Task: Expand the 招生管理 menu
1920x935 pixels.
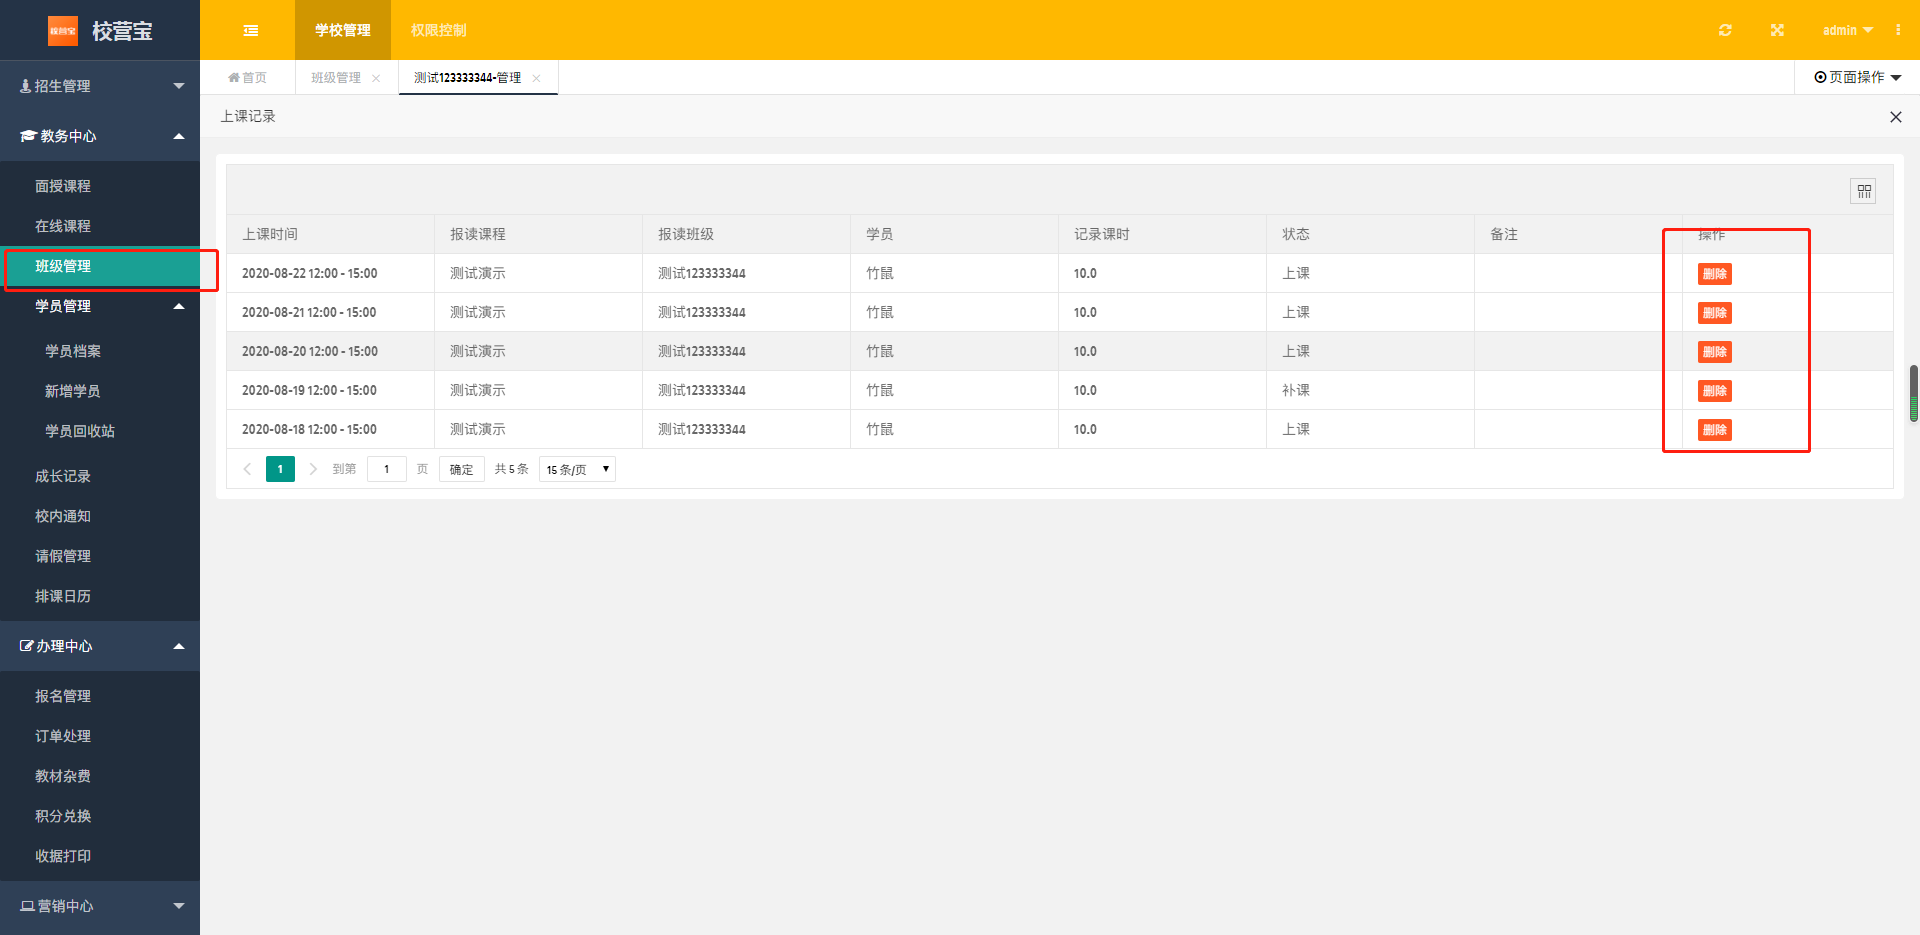Action: [100, 86]
